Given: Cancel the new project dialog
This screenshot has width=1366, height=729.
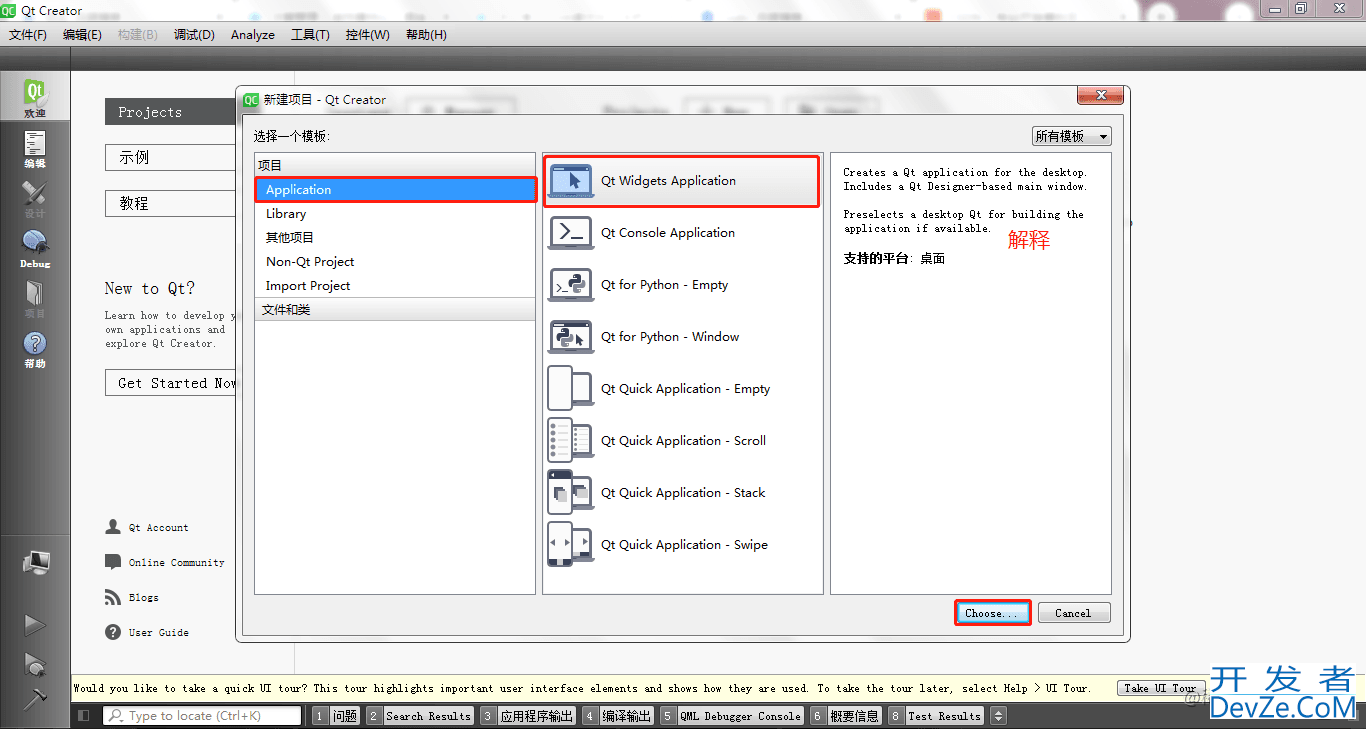Looking at the screenshot, I should [x=1074, y=613].
